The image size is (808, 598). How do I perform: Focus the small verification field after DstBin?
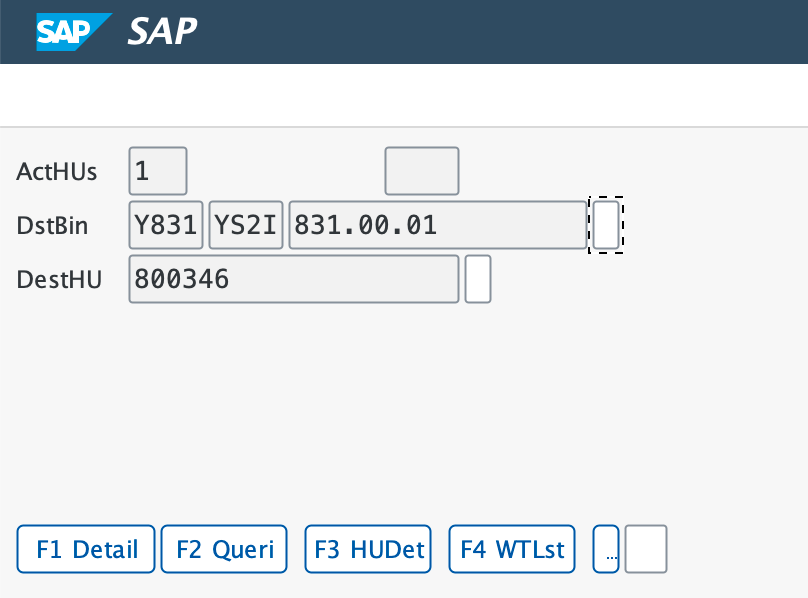(x=606, y=225)
